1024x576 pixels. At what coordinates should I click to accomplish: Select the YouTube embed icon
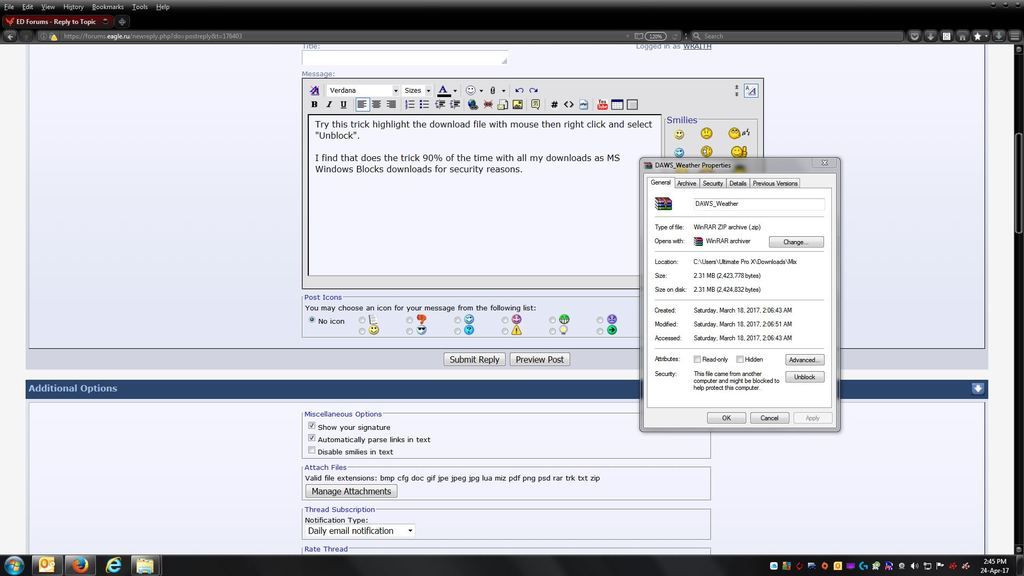(x=602, y=104)
